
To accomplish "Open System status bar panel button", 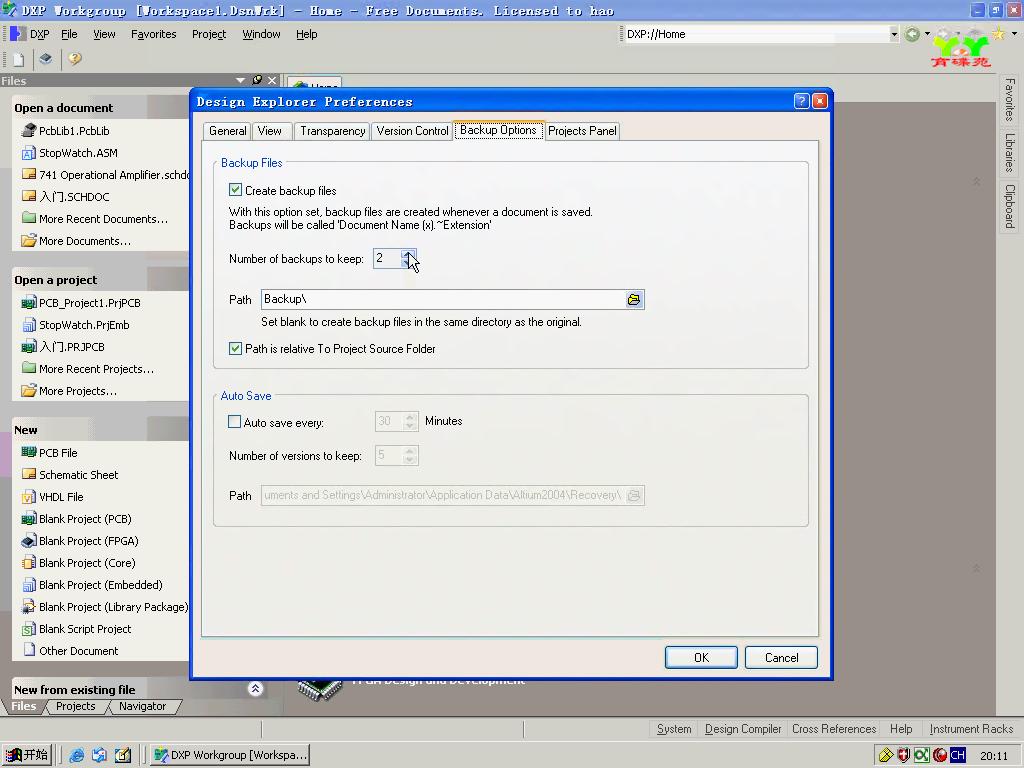I will click(674, 729).
